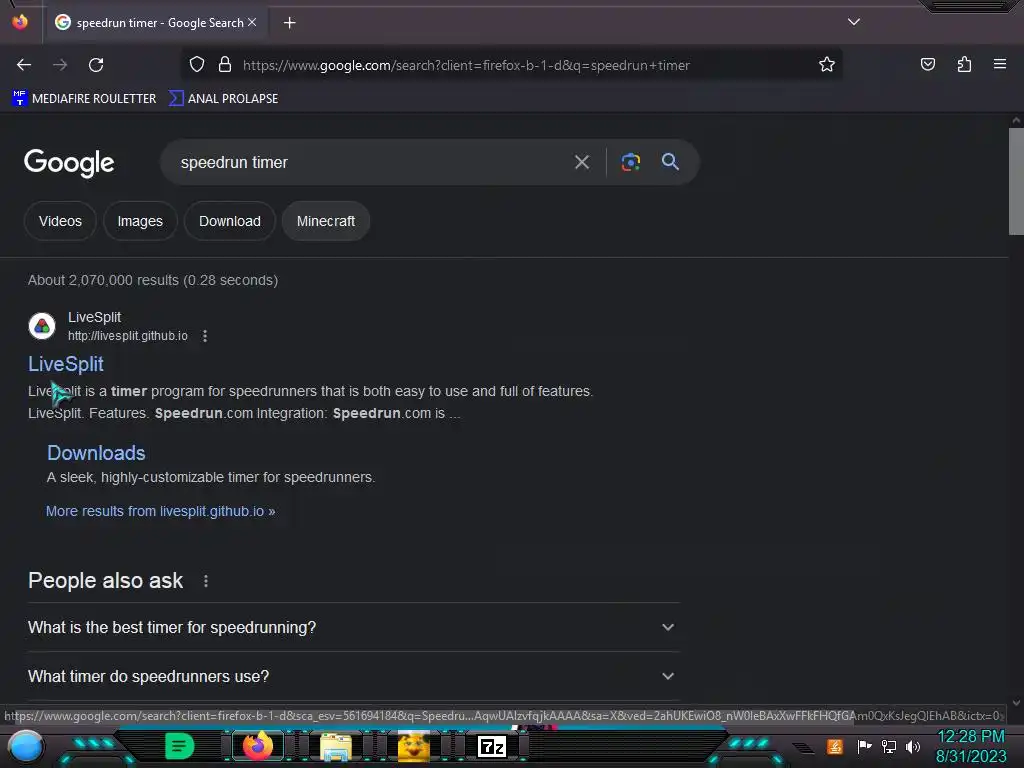The width and height of the screenshot is (1024, 768).
Task: Open yellow character app in taskbar
Action: [x=414, y=747]
